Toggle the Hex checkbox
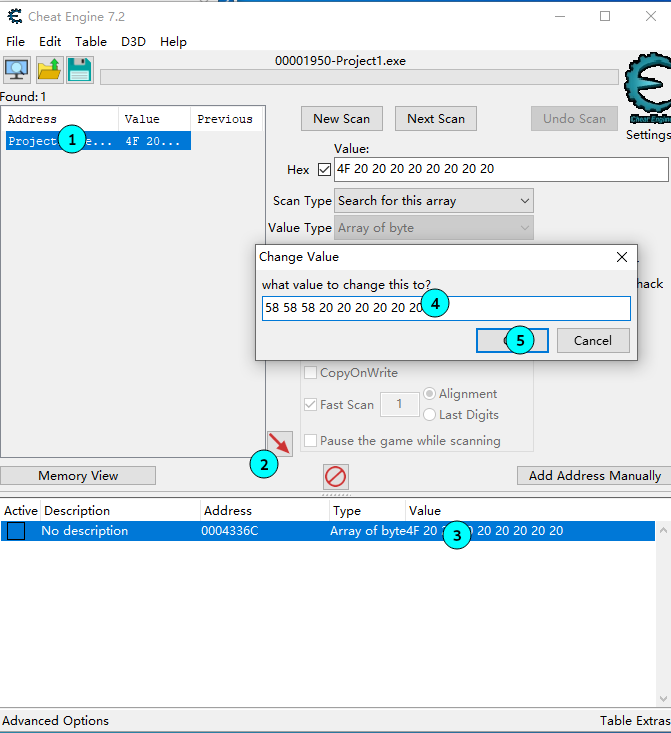This screenshot has width=671, height=733. [x=324, y=169]
